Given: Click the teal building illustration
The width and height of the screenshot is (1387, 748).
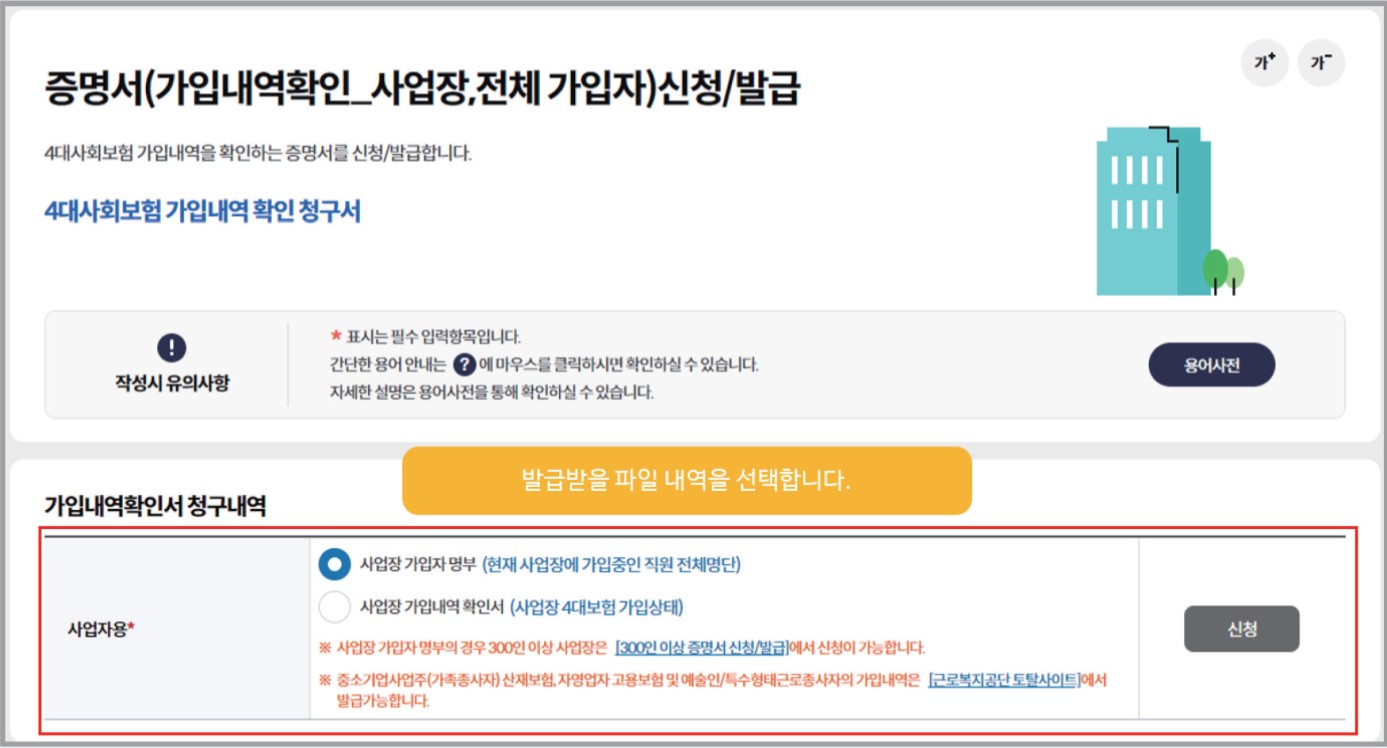Looking at the screenshot, I should click(x=1153, y=211).
